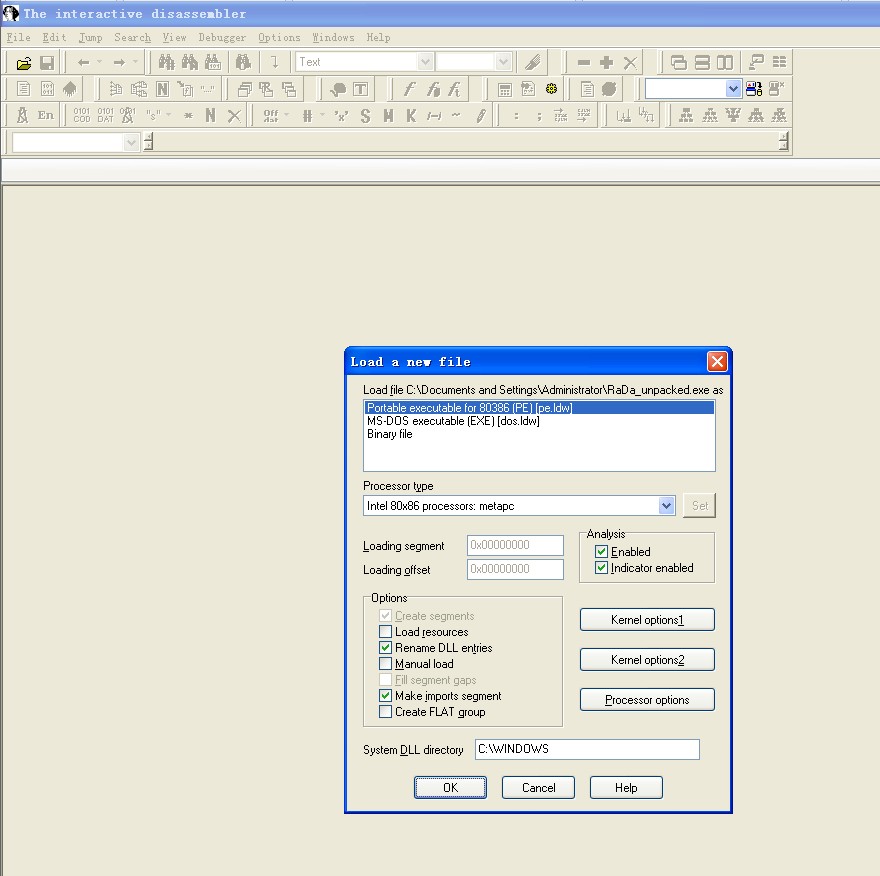Click the K stack variable toolbar icon

(x=411, y=116)
